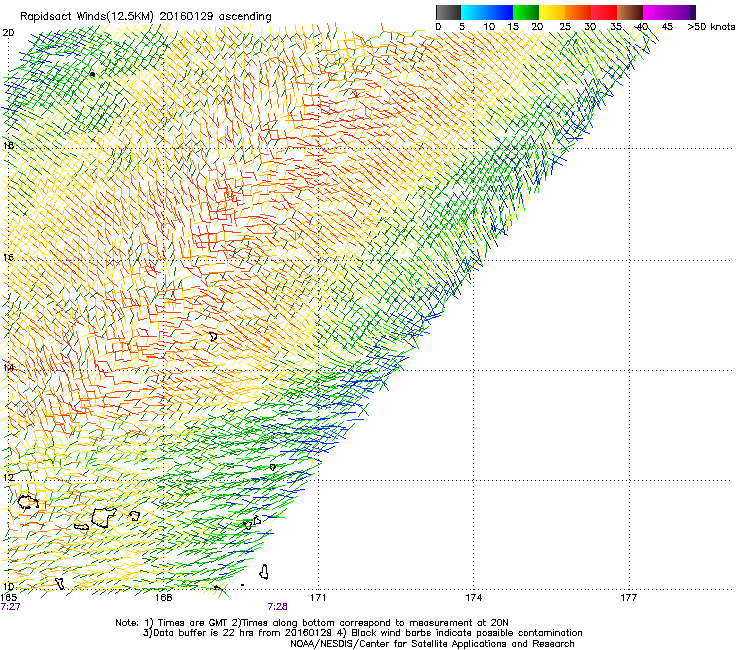Click the cyan-blue 5-15 knots color segment
The width and height of the screenshot is (740, 650).
[x=487, y=12]
